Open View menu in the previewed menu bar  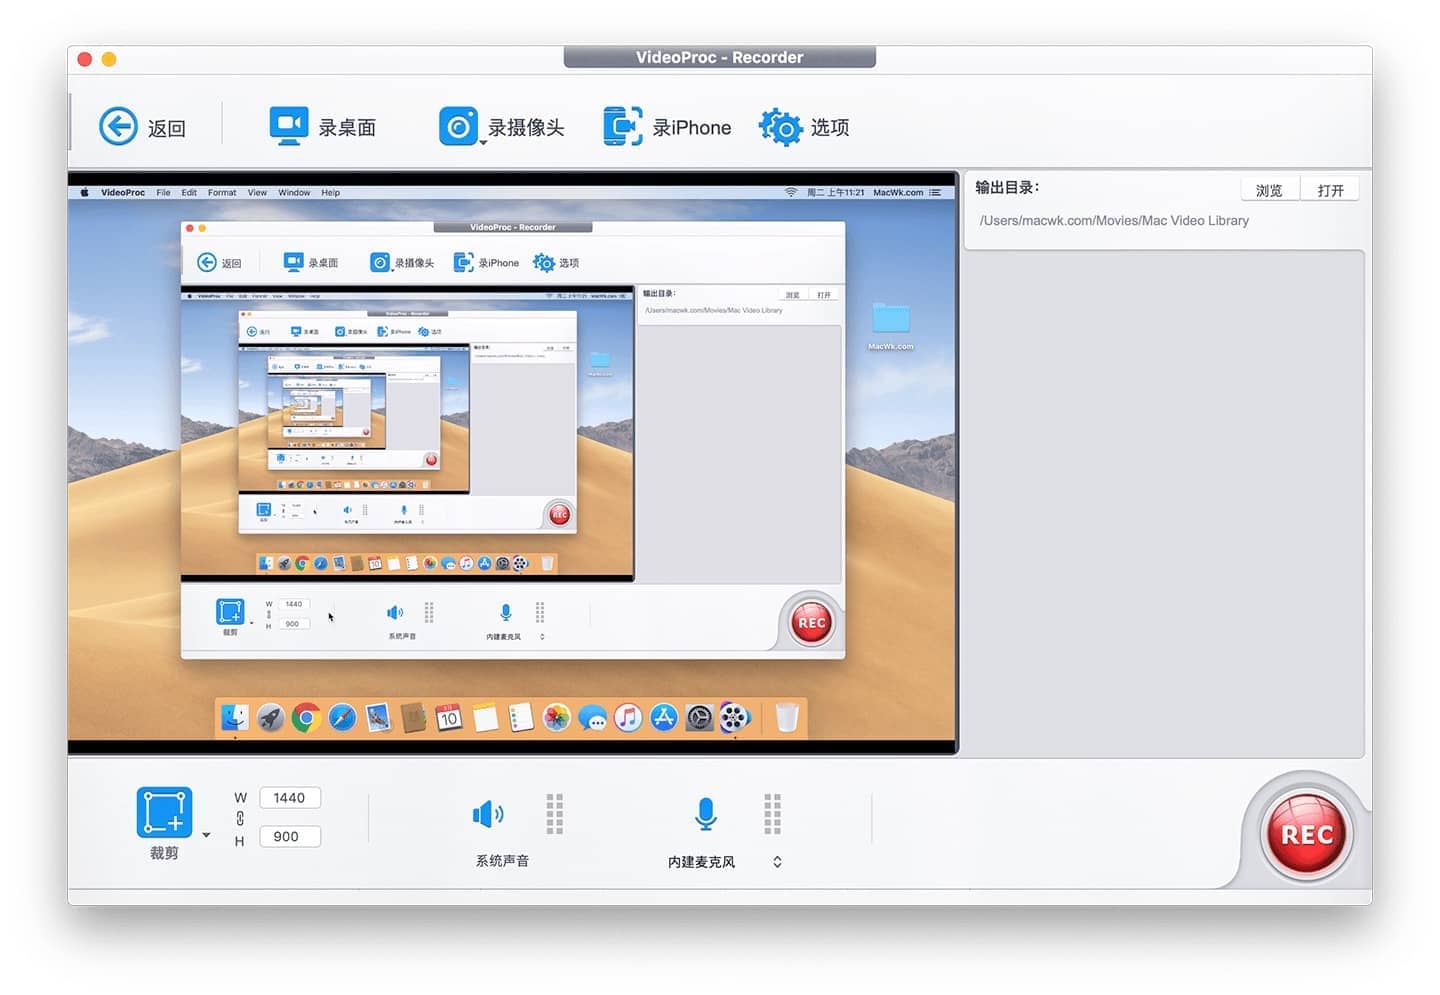[257, 192]
